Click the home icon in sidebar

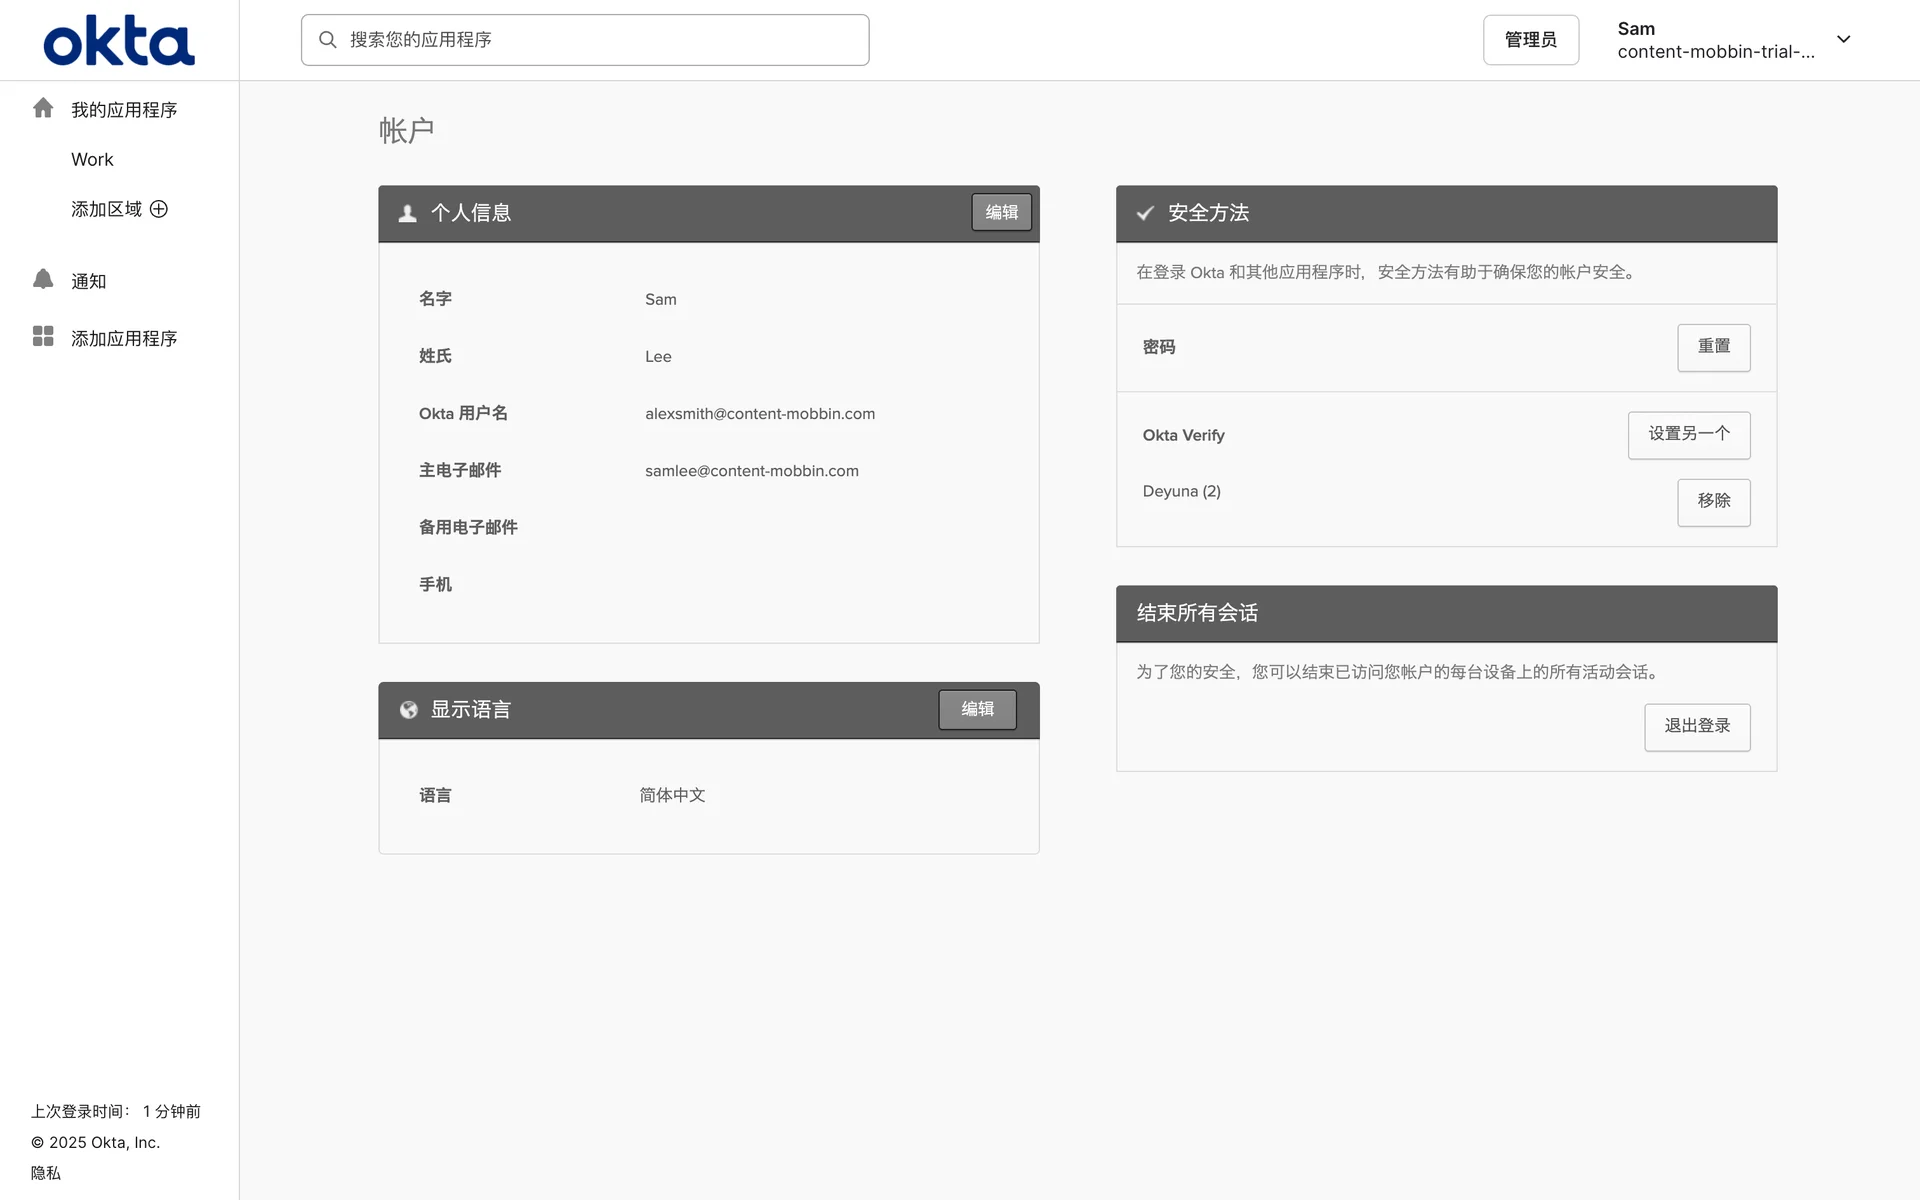(42, 108)
